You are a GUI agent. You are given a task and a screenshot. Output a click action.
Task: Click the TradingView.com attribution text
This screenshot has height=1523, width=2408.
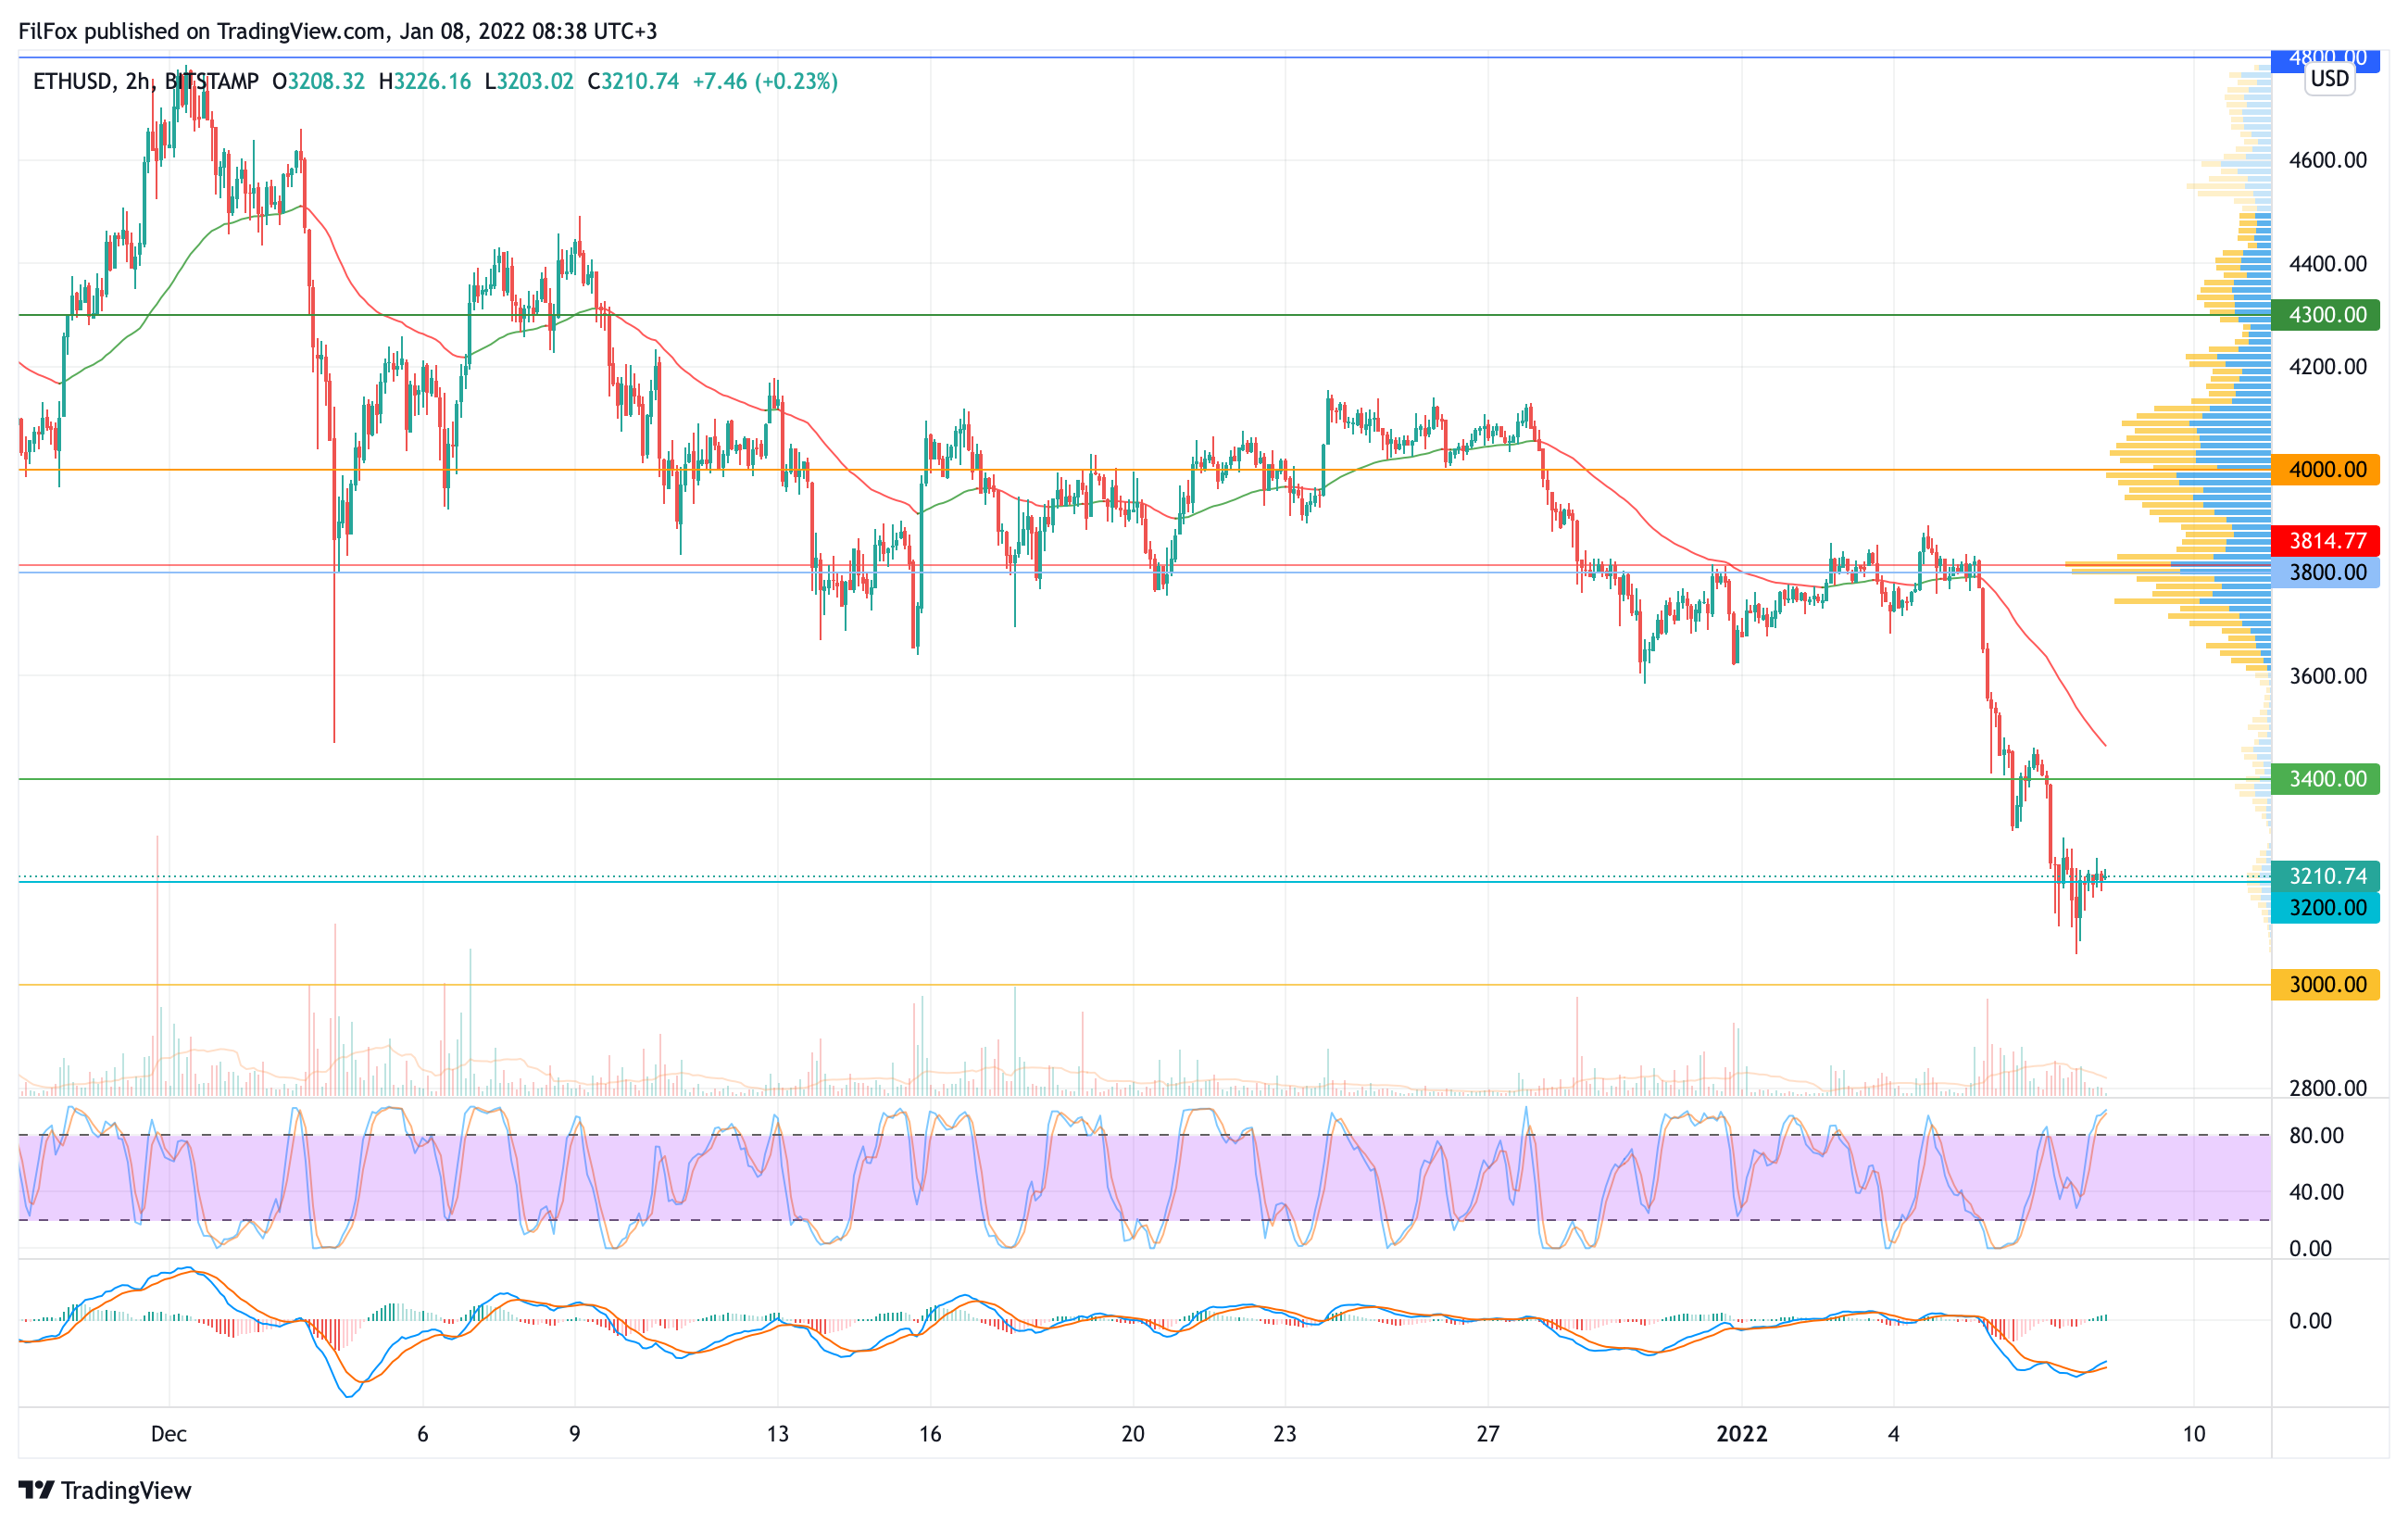301,31
